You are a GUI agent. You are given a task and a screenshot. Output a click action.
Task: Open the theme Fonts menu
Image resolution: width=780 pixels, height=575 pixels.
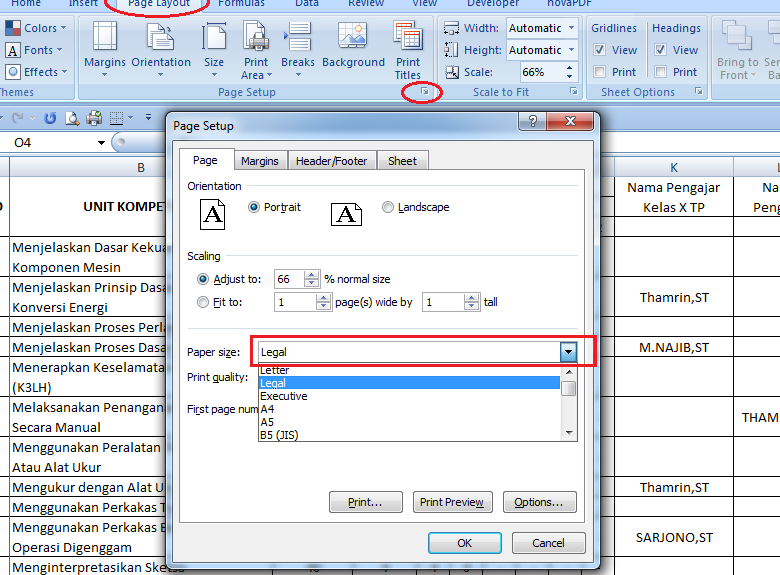(x=34, y=50)
